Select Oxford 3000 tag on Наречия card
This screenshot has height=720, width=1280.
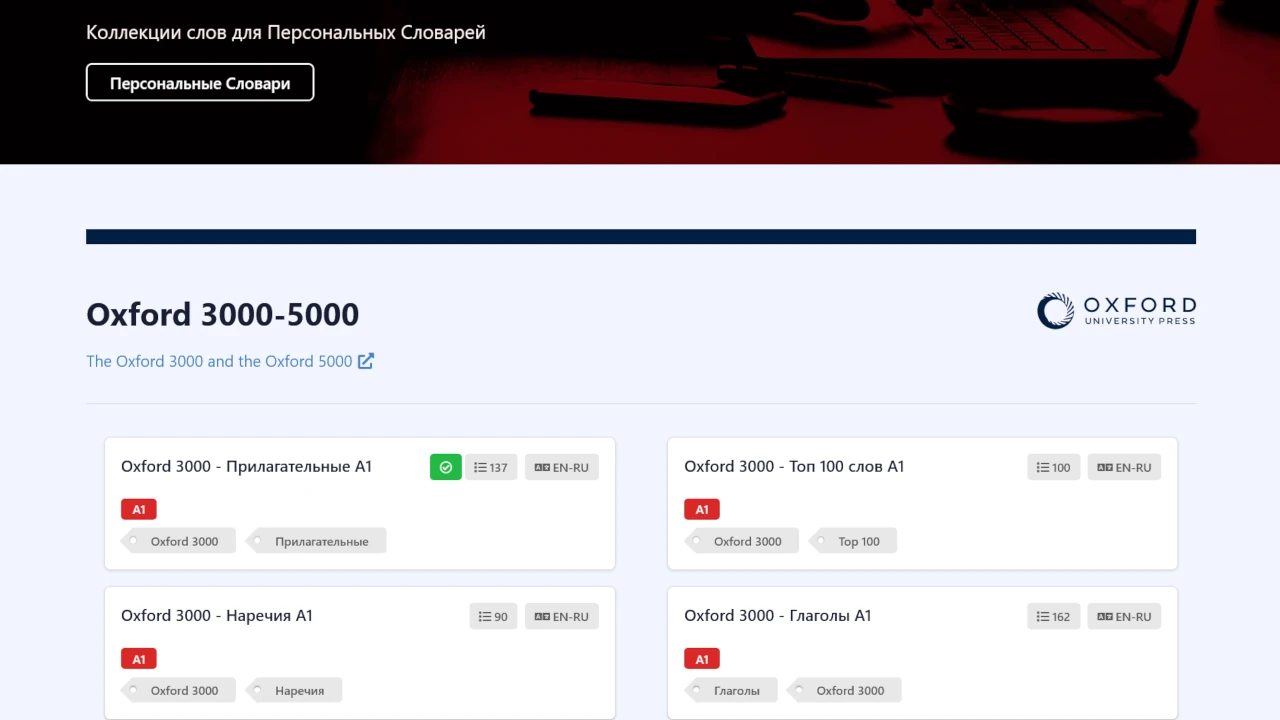pyautogui.click(x=178, y=690)
